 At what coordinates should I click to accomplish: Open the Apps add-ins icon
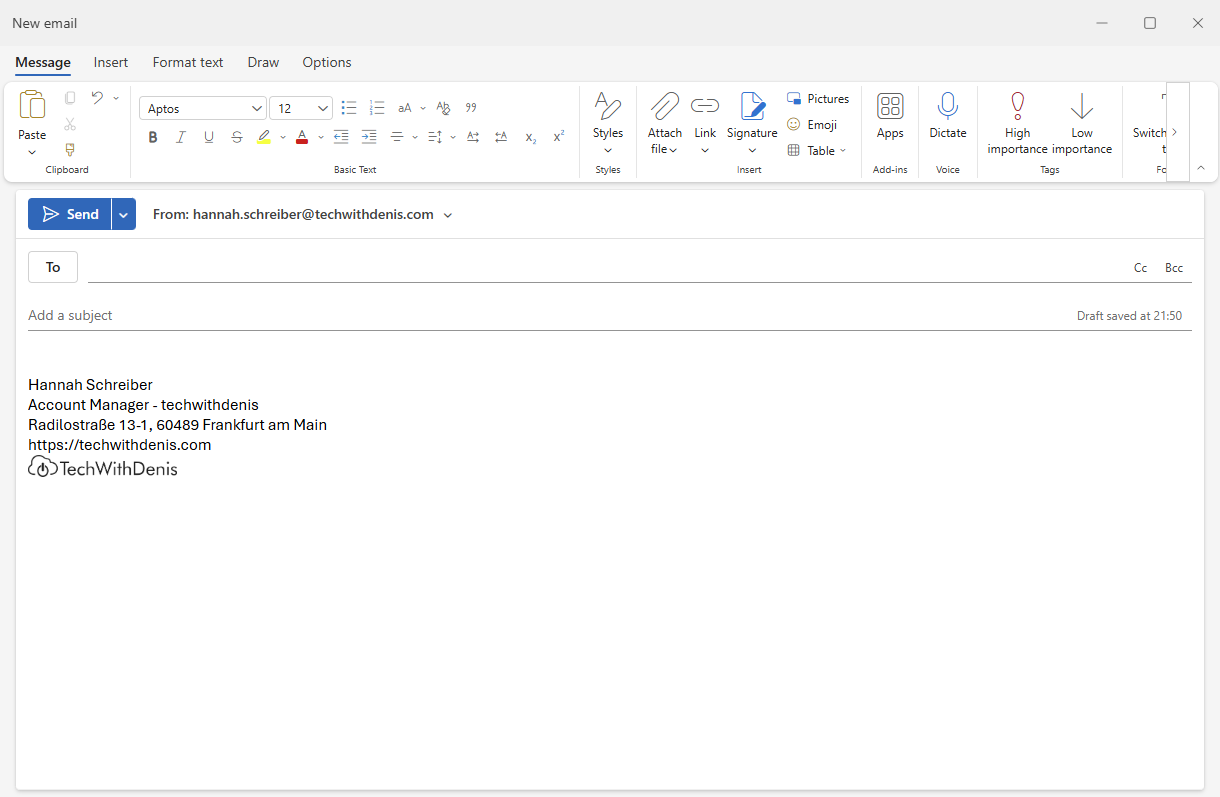click(890, 106)
